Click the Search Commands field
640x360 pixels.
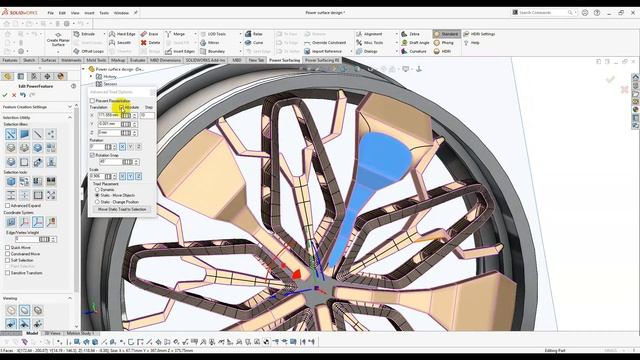click(543, 13)
